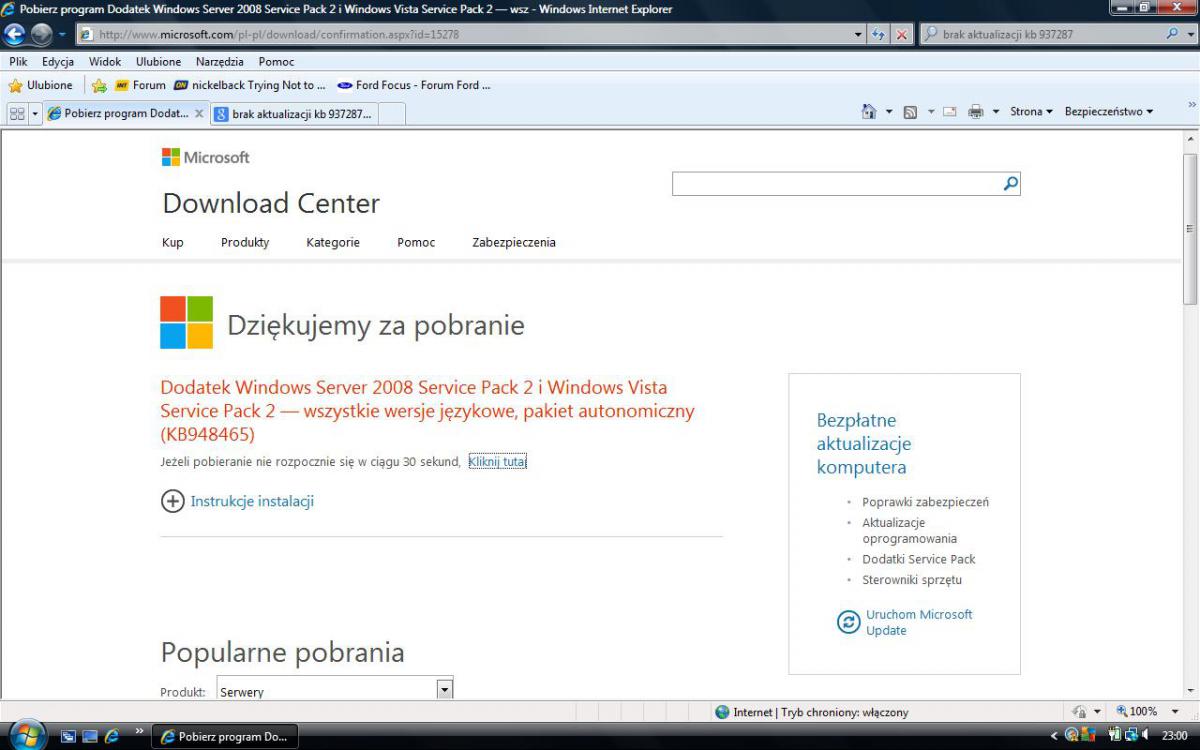
Task: Click the Add to favorites bar icon
Action: pos(99,86)
